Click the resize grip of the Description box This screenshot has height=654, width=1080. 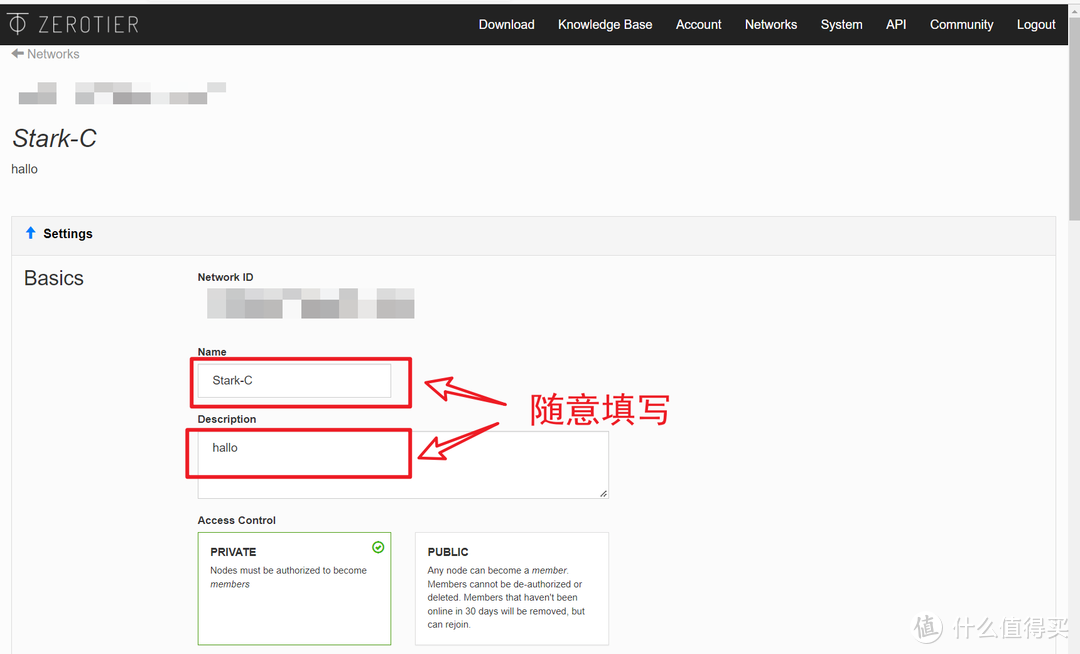coord(603,493)
